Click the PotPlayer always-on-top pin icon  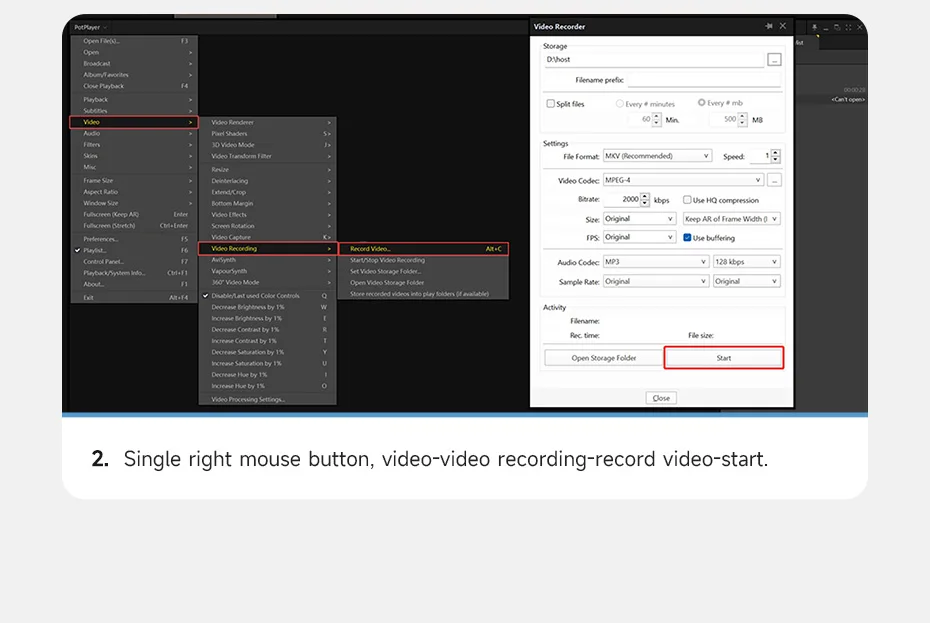[814, 27]
